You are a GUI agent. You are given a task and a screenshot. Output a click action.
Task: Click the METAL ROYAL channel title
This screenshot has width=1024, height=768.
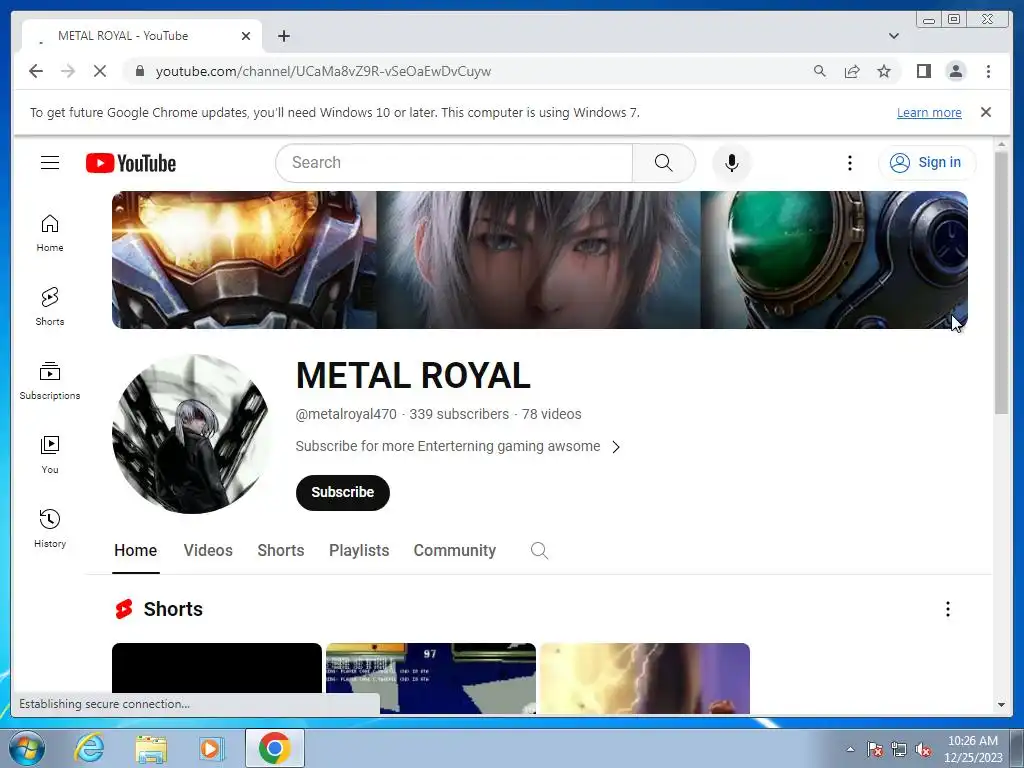tap(413, 376)
